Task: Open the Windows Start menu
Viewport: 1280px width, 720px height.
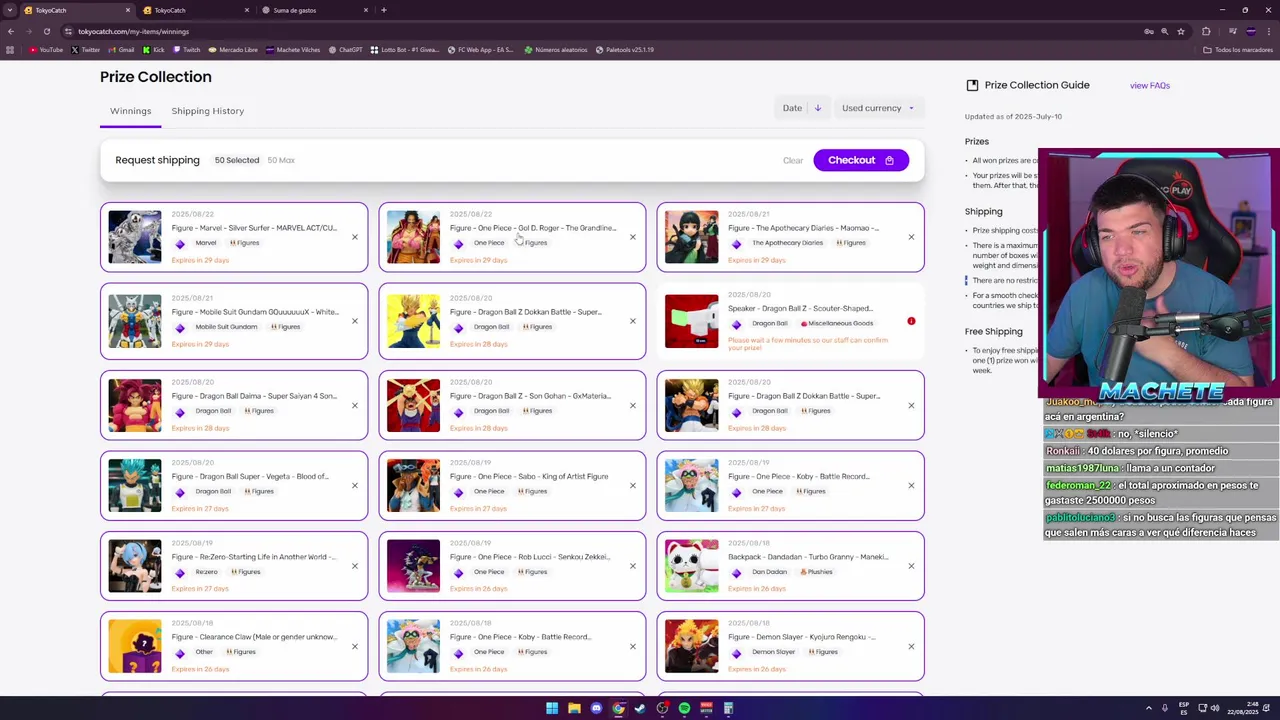Action: (552, 708)
